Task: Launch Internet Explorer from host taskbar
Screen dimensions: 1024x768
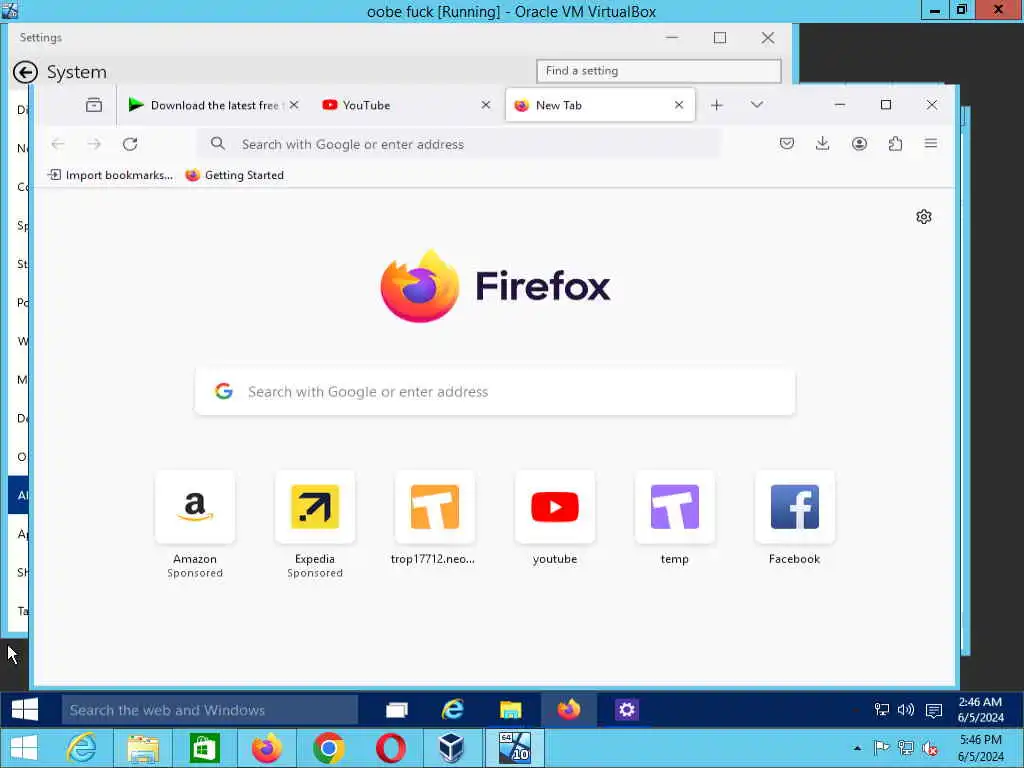Action: tap(82, 748)
